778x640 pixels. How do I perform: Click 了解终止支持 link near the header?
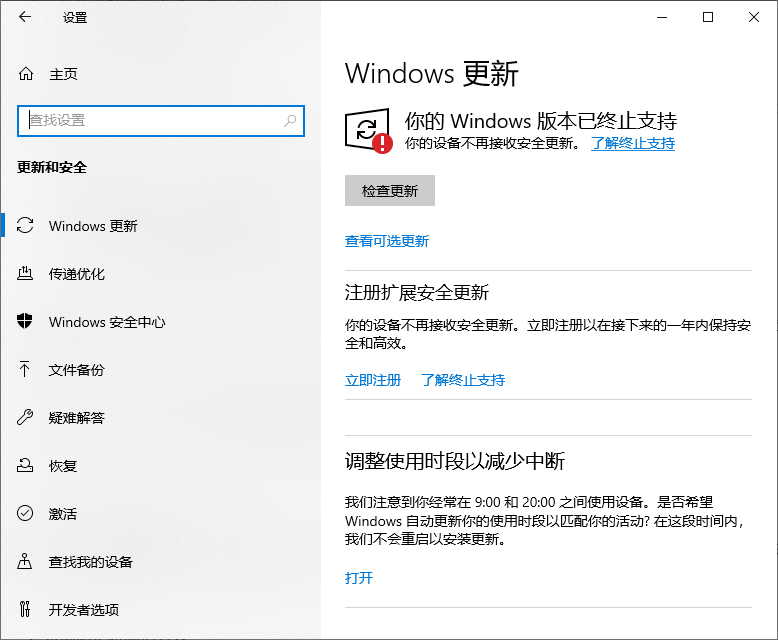click(x=633, y=143)
